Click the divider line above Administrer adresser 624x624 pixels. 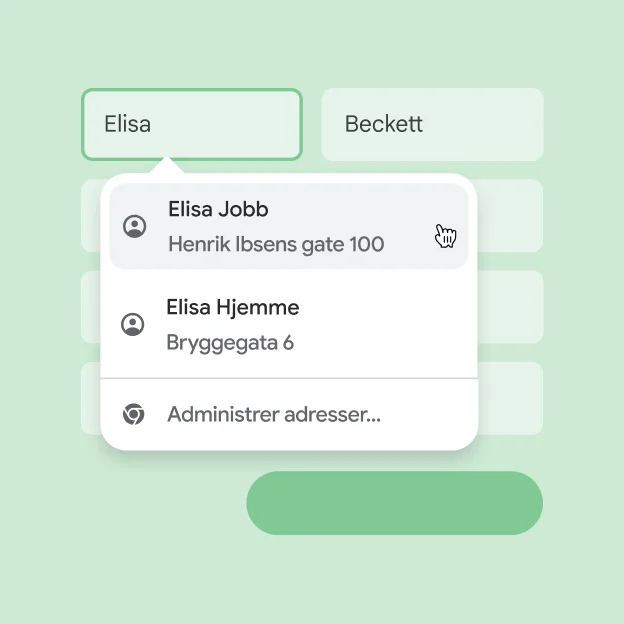(288, 379)
